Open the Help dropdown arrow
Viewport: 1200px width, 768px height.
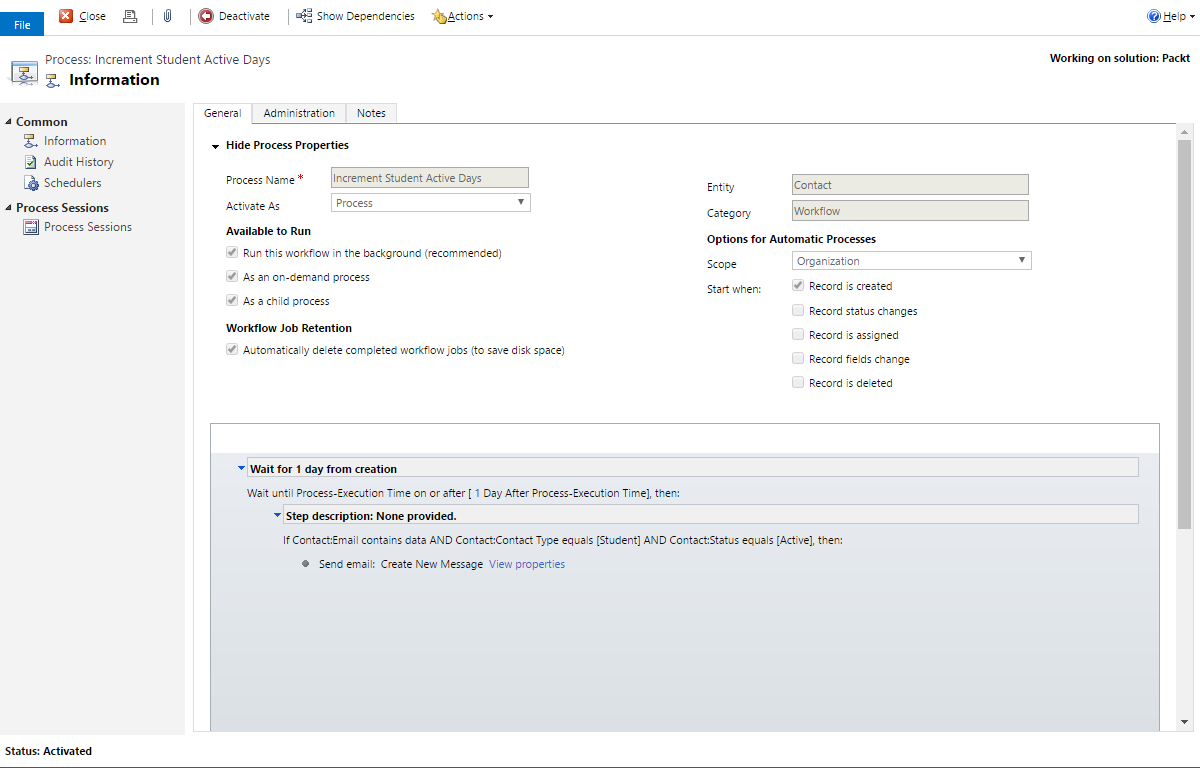1192,17
